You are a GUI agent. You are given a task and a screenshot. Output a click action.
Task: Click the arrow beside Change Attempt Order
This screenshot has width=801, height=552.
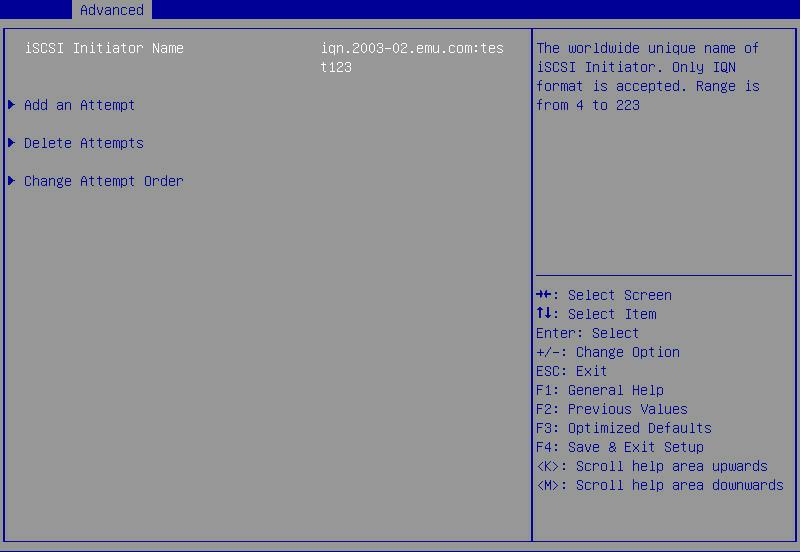(x=12, y=181)
